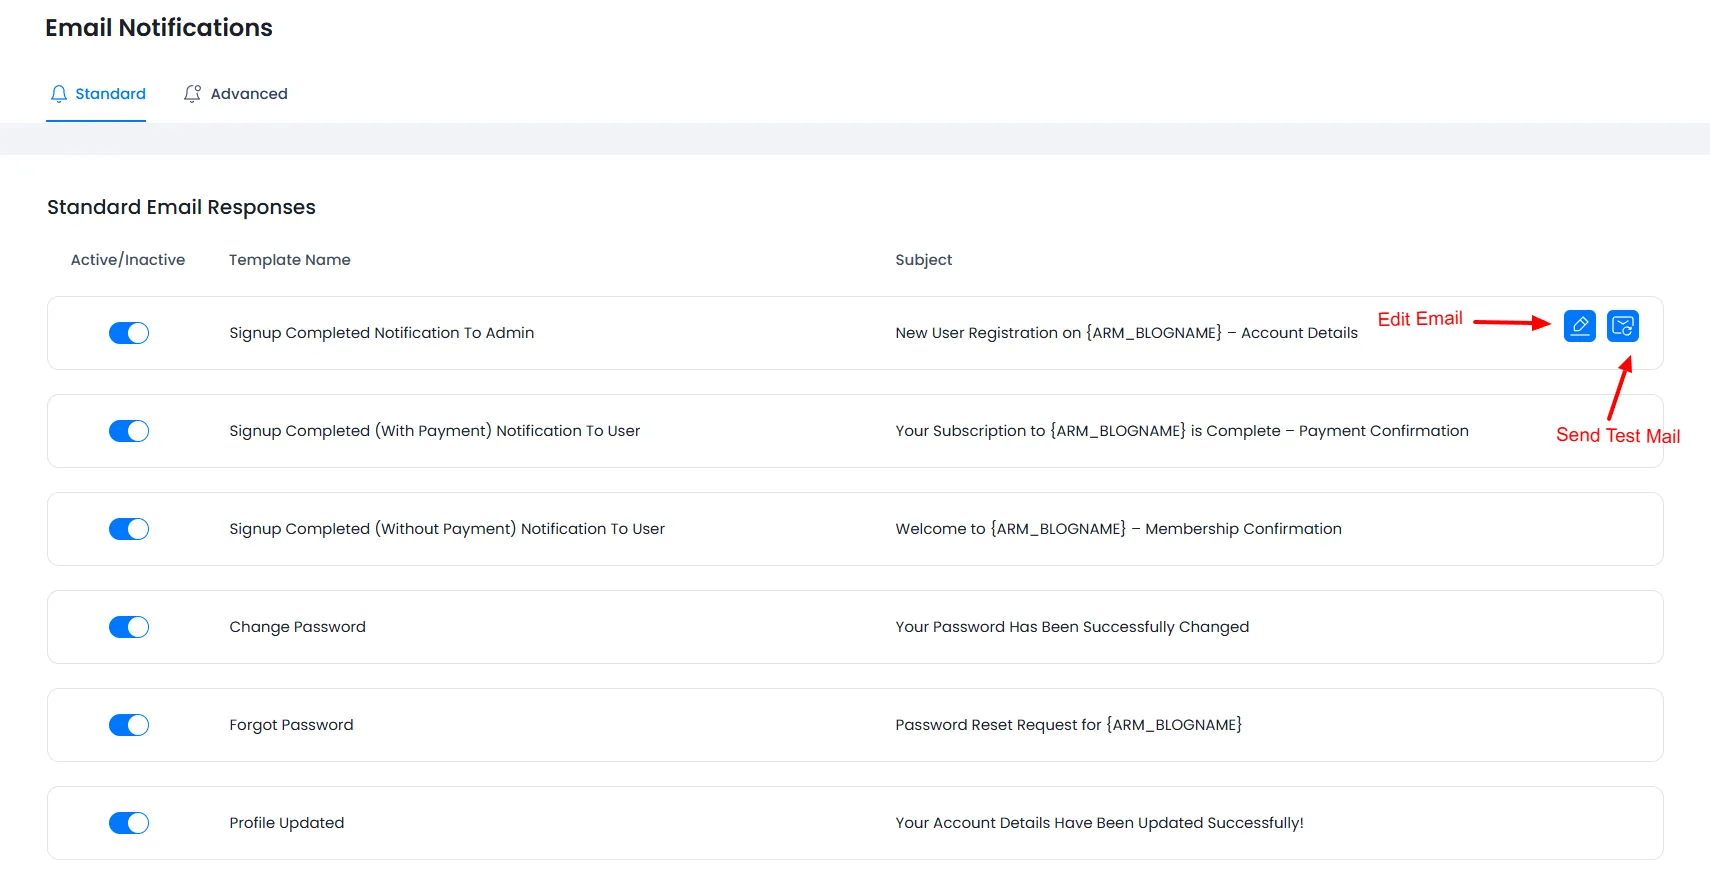
Task: Click the Subject column header
Action: [923, 260]
